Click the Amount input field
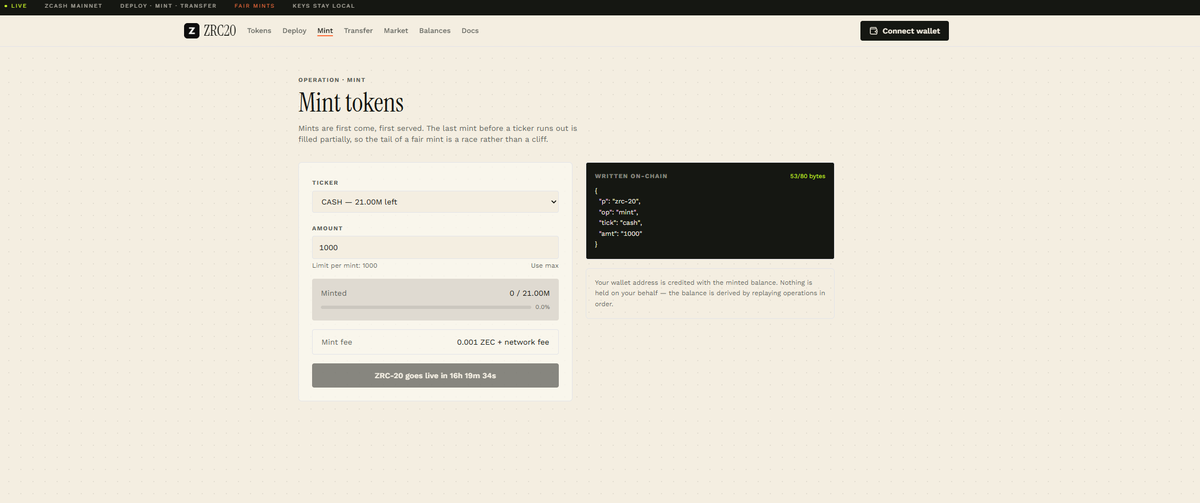This screenshot has width=1200, height=503. click(435, 247)
